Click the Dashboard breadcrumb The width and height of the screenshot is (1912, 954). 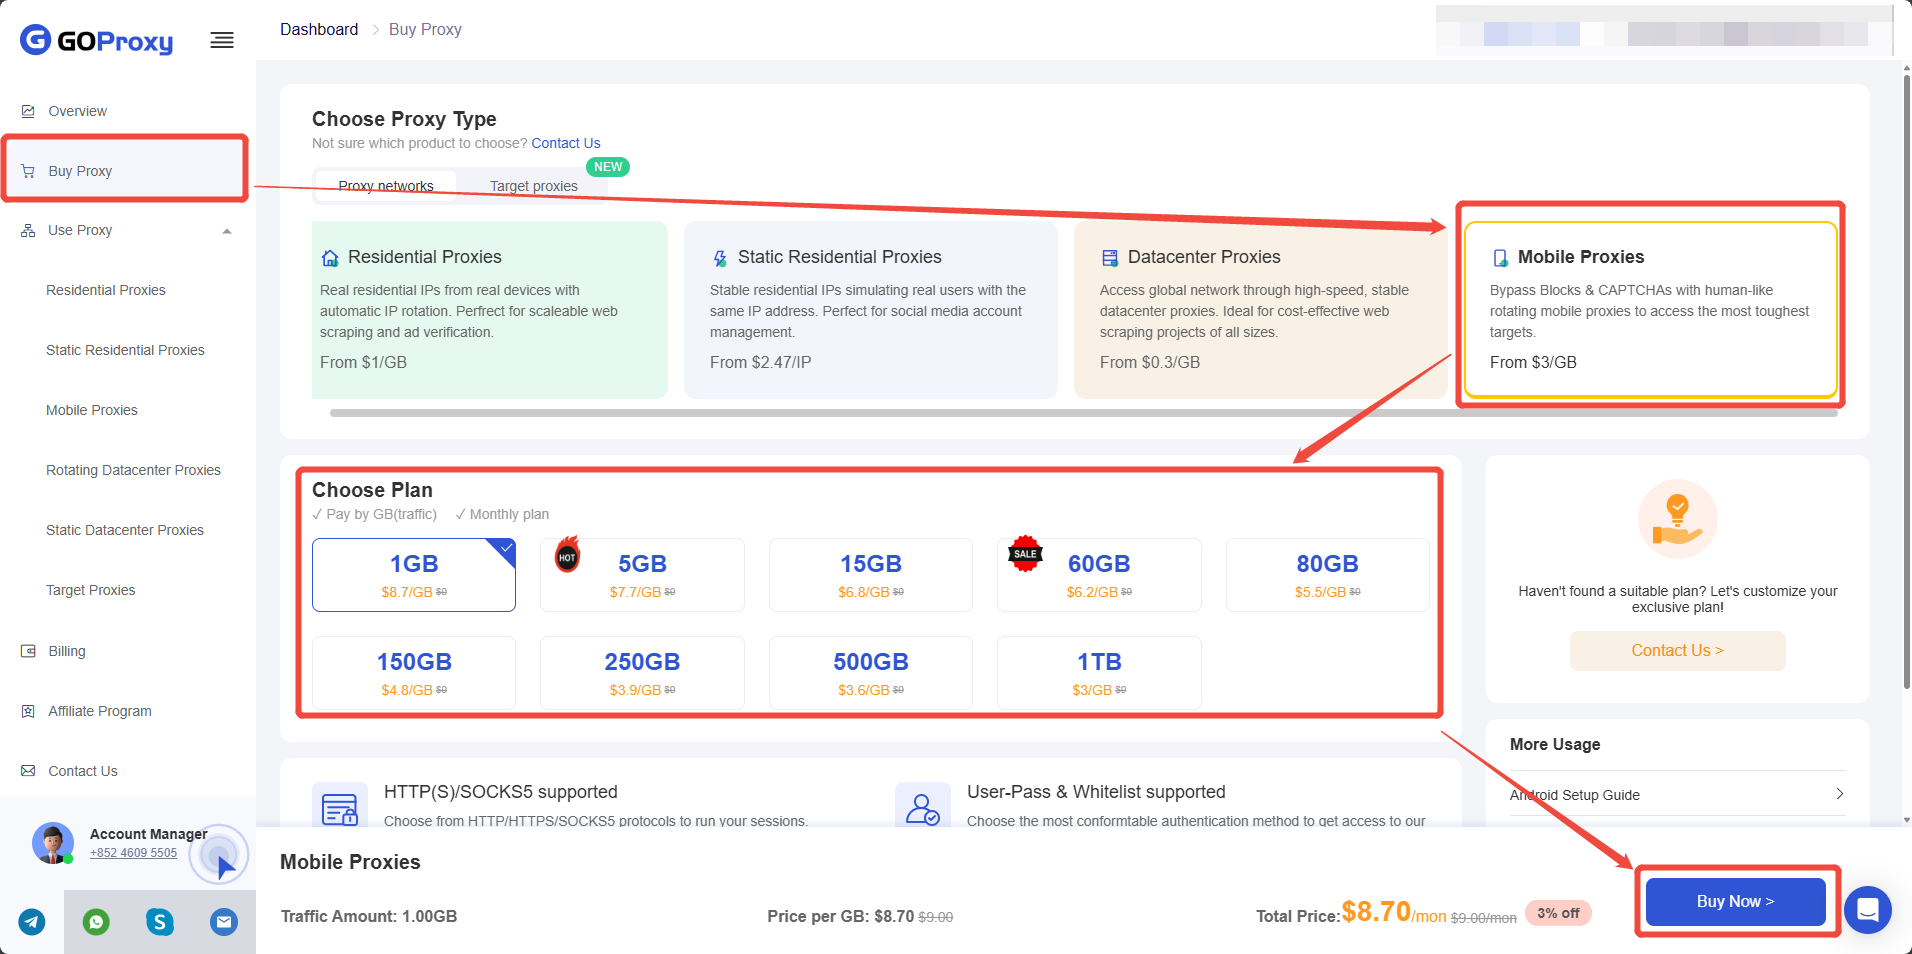319,29
